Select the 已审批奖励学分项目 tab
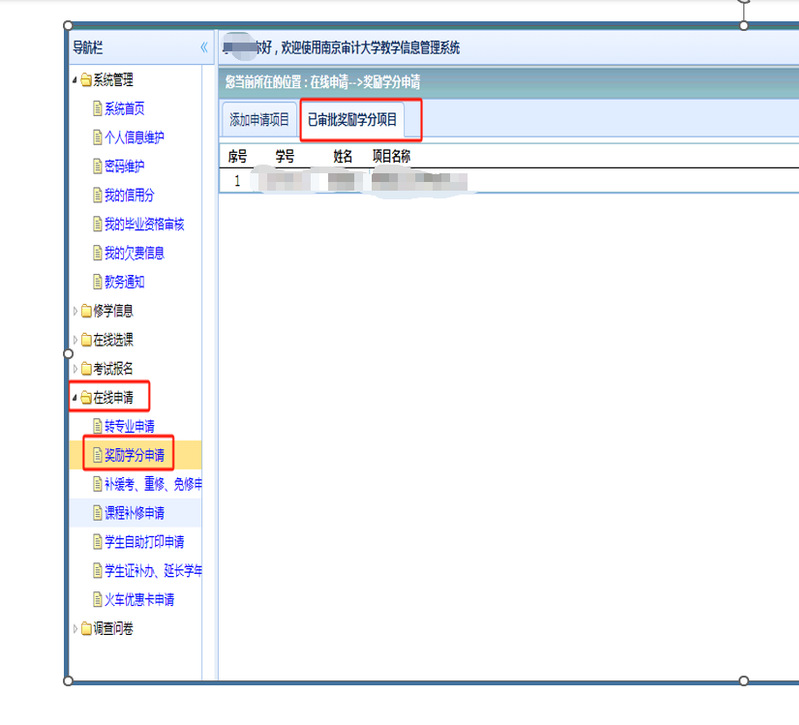This screenshot has width=799, height=725. tap(352, 120)
